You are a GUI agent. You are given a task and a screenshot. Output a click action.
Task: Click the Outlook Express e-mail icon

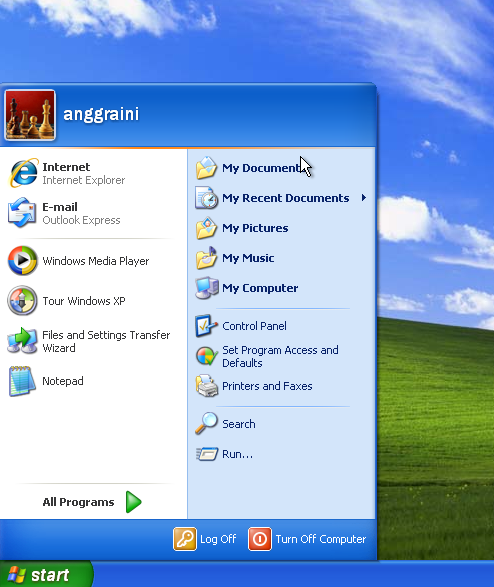click(x=22, y=213)
